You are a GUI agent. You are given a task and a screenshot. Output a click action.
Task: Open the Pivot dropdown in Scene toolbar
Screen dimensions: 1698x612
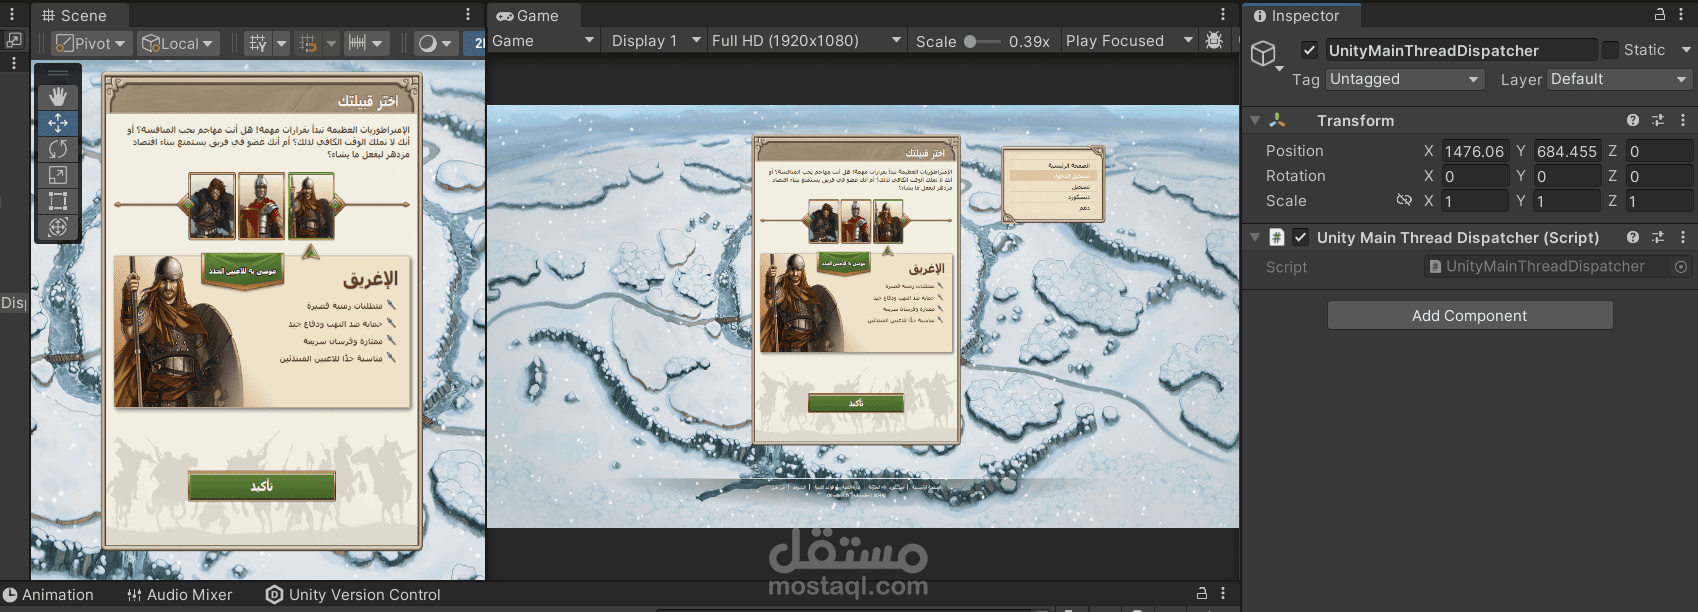coord(91,43)
